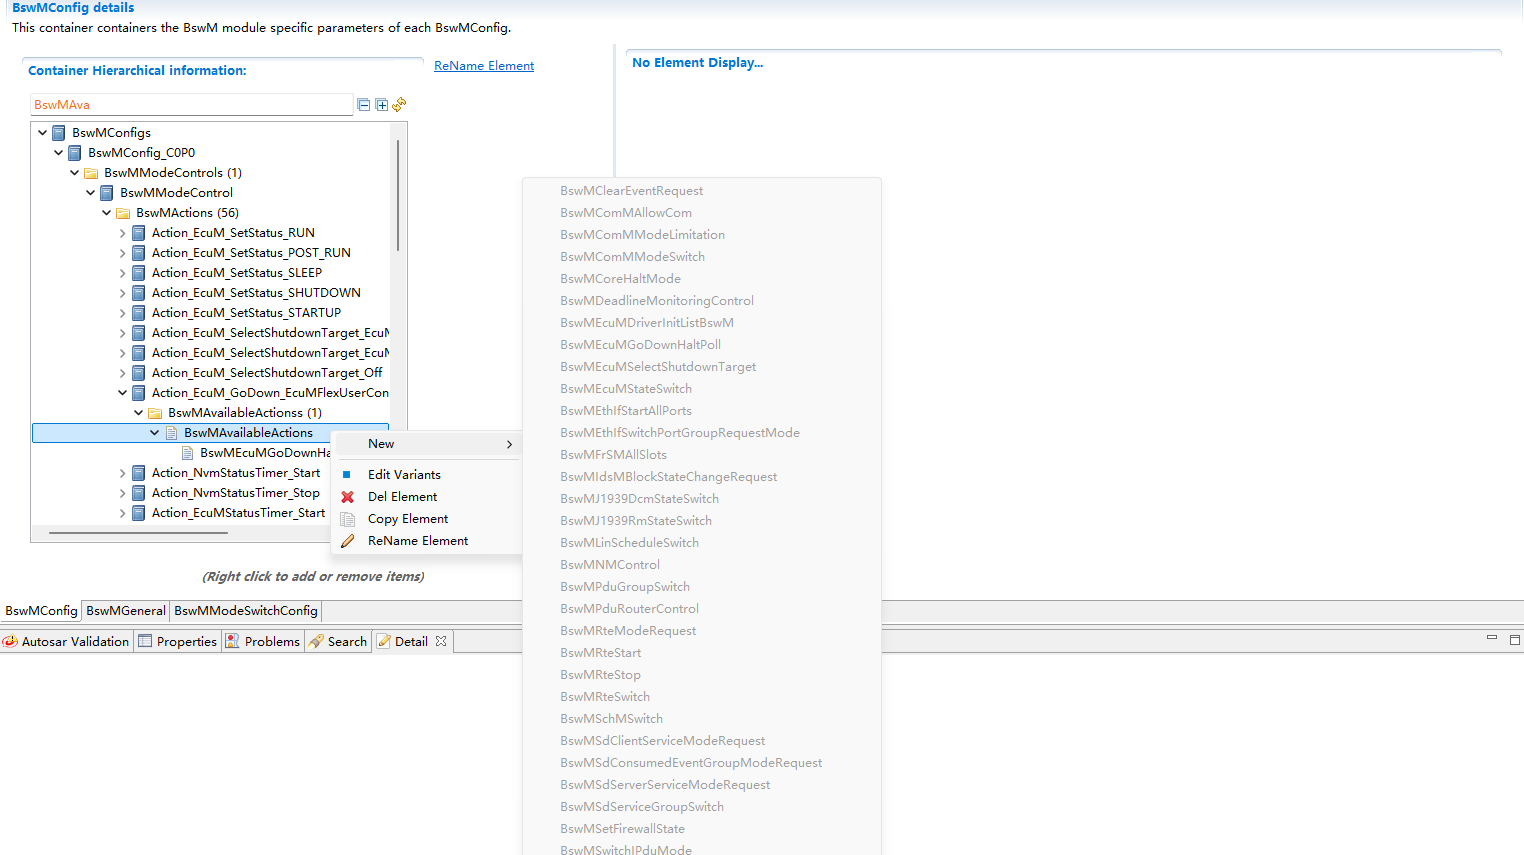Click the Copy Element document icon

[348, 519]
